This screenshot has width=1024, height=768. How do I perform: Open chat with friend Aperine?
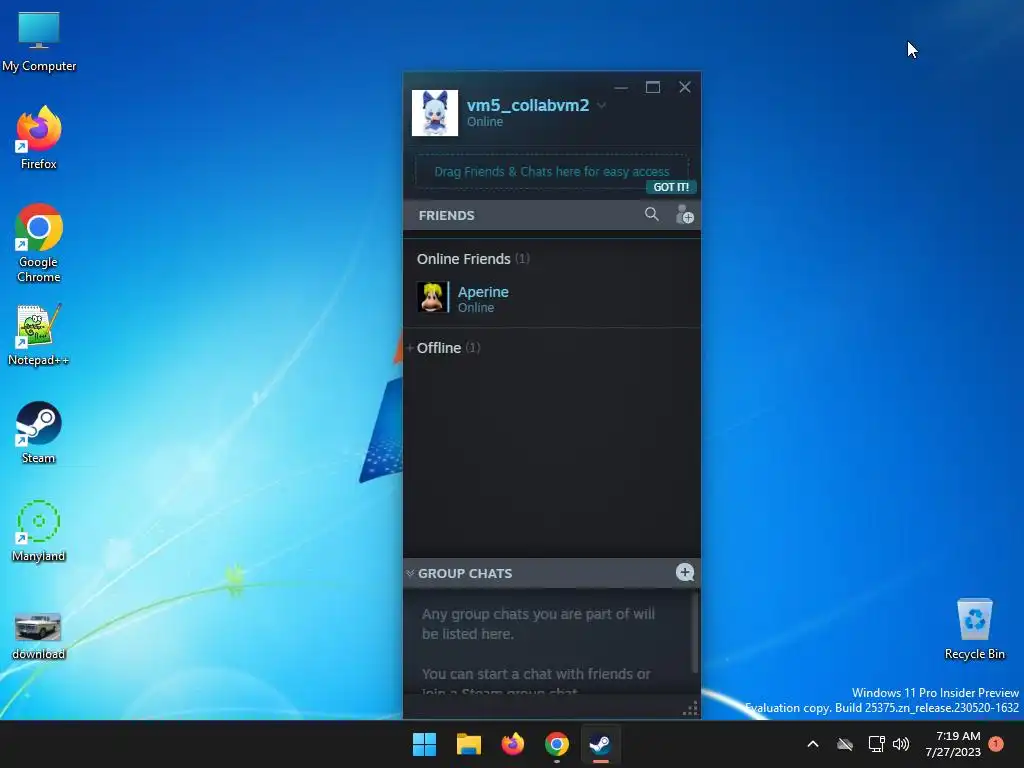coord(552,298)
